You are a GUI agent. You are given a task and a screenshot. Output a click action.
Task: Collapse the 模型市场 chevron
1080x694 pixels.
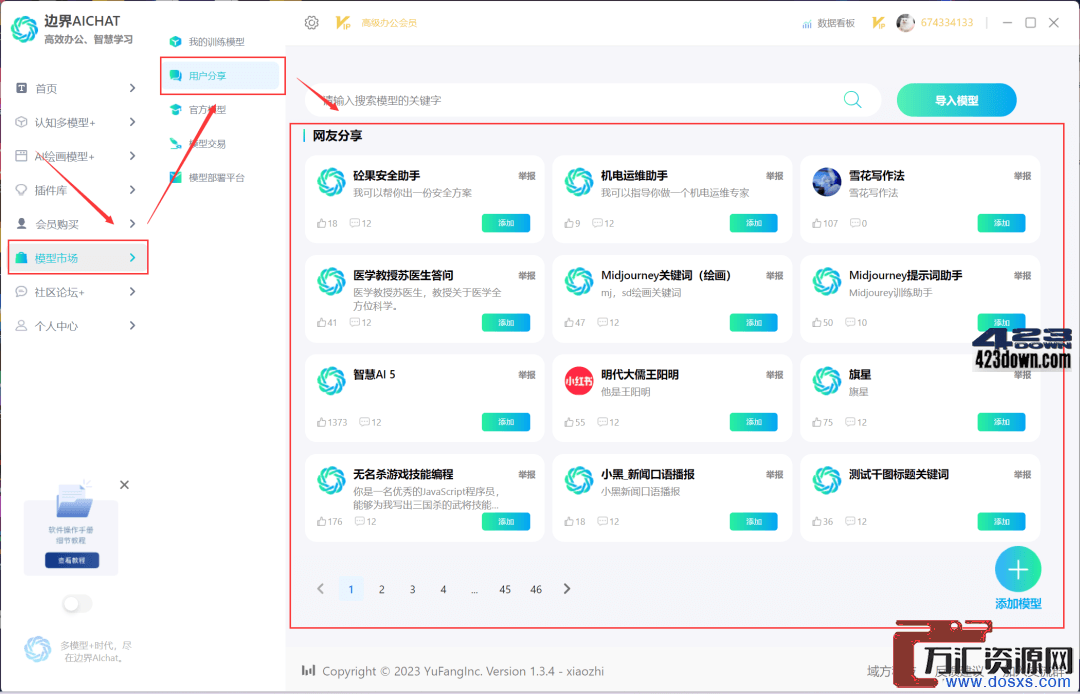tap(132, 257)
